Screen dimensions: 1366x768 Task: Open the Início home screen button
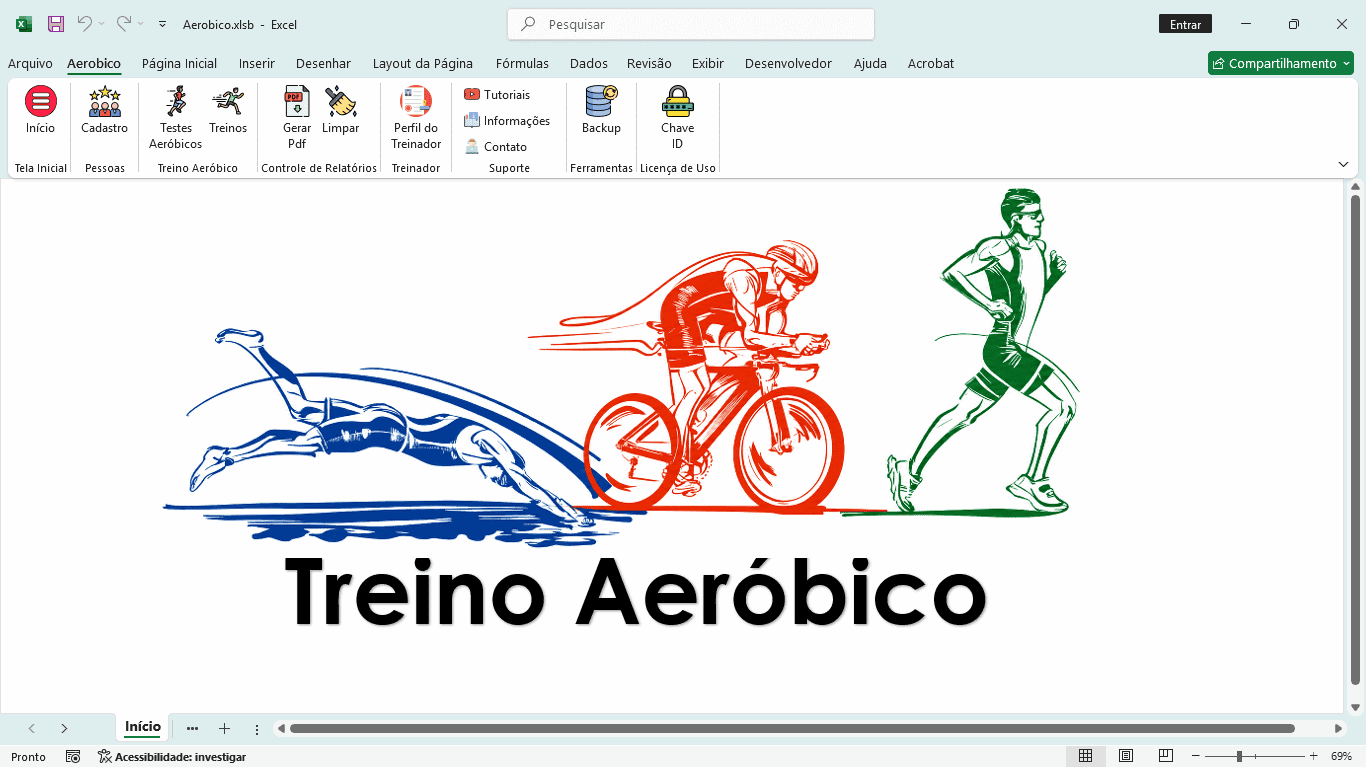40,111
